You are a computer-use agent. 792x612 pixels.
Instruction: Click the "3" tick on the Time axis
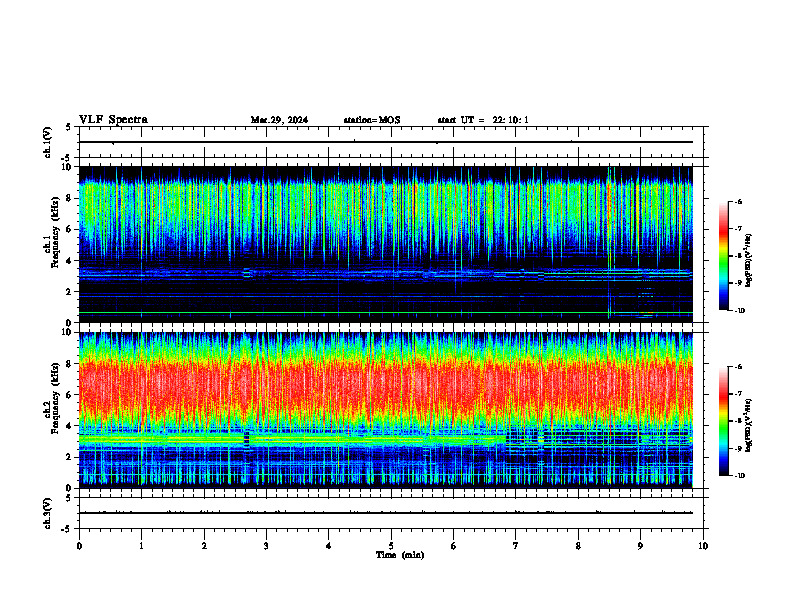click(266, 546)
